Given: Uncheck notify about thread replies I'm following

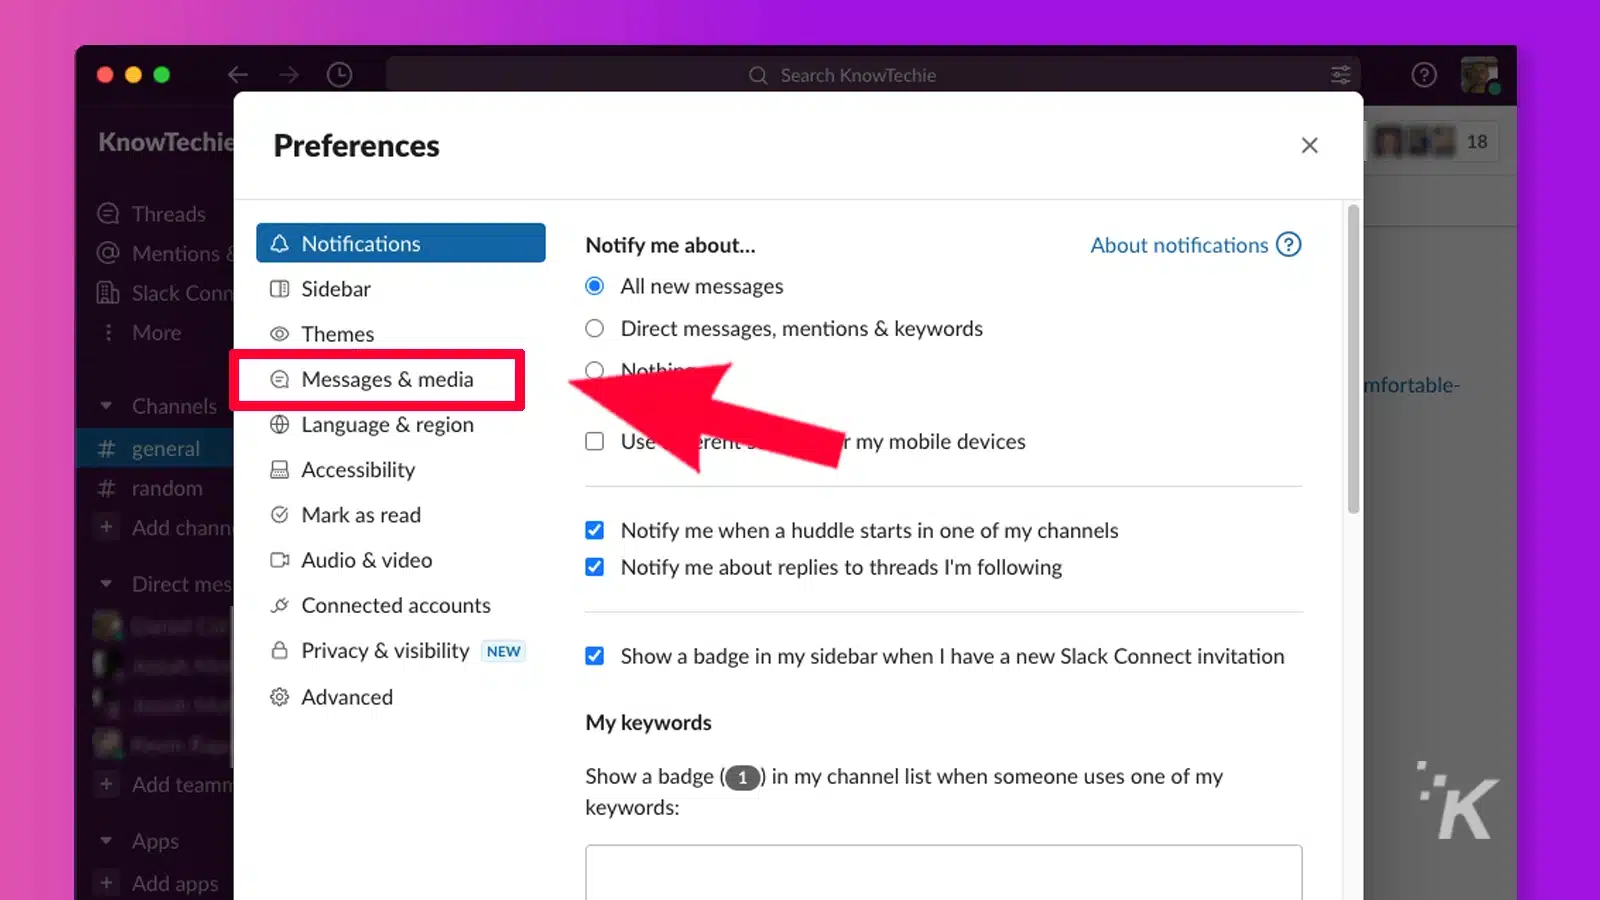Looking at the screenshot, I should 595,567.
